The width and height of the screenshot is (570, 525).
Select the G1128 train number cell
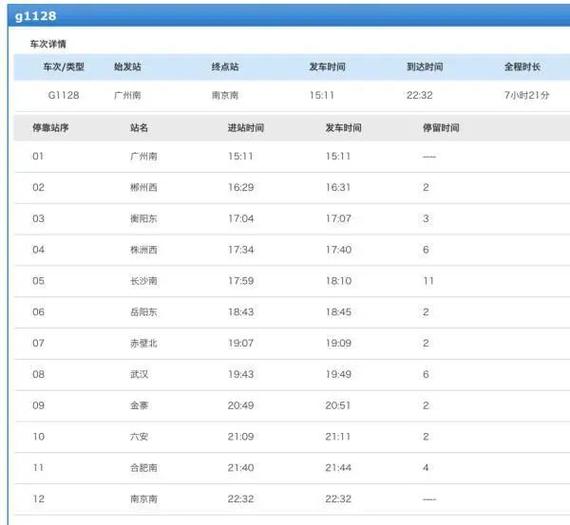[64, 95]
